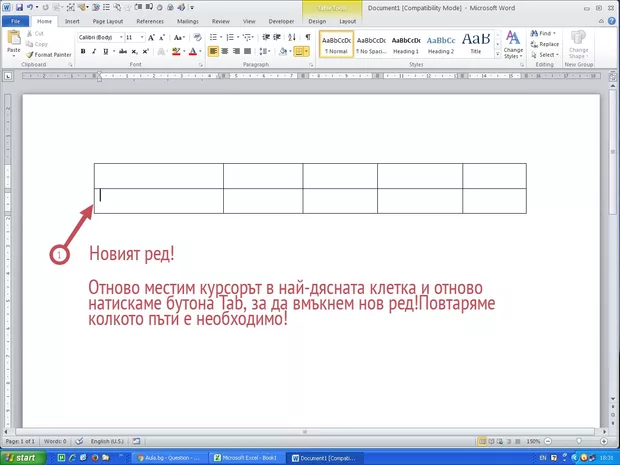Open the font size dropdown

142,38
